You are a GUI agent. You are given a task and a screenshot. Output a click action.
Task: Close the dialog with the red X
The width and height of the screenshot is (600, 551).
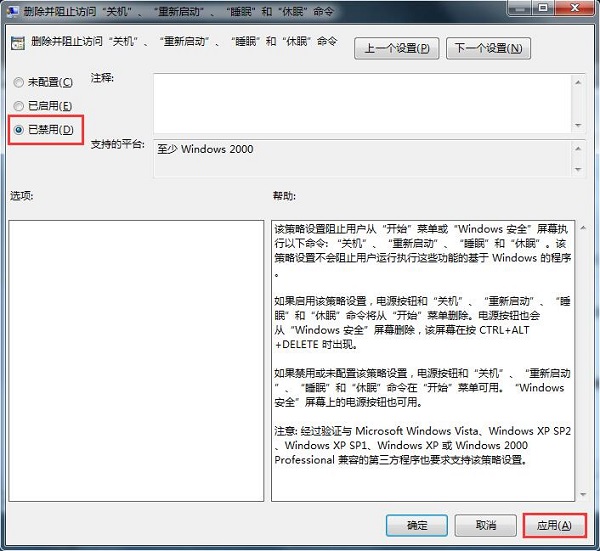point(574,8)
